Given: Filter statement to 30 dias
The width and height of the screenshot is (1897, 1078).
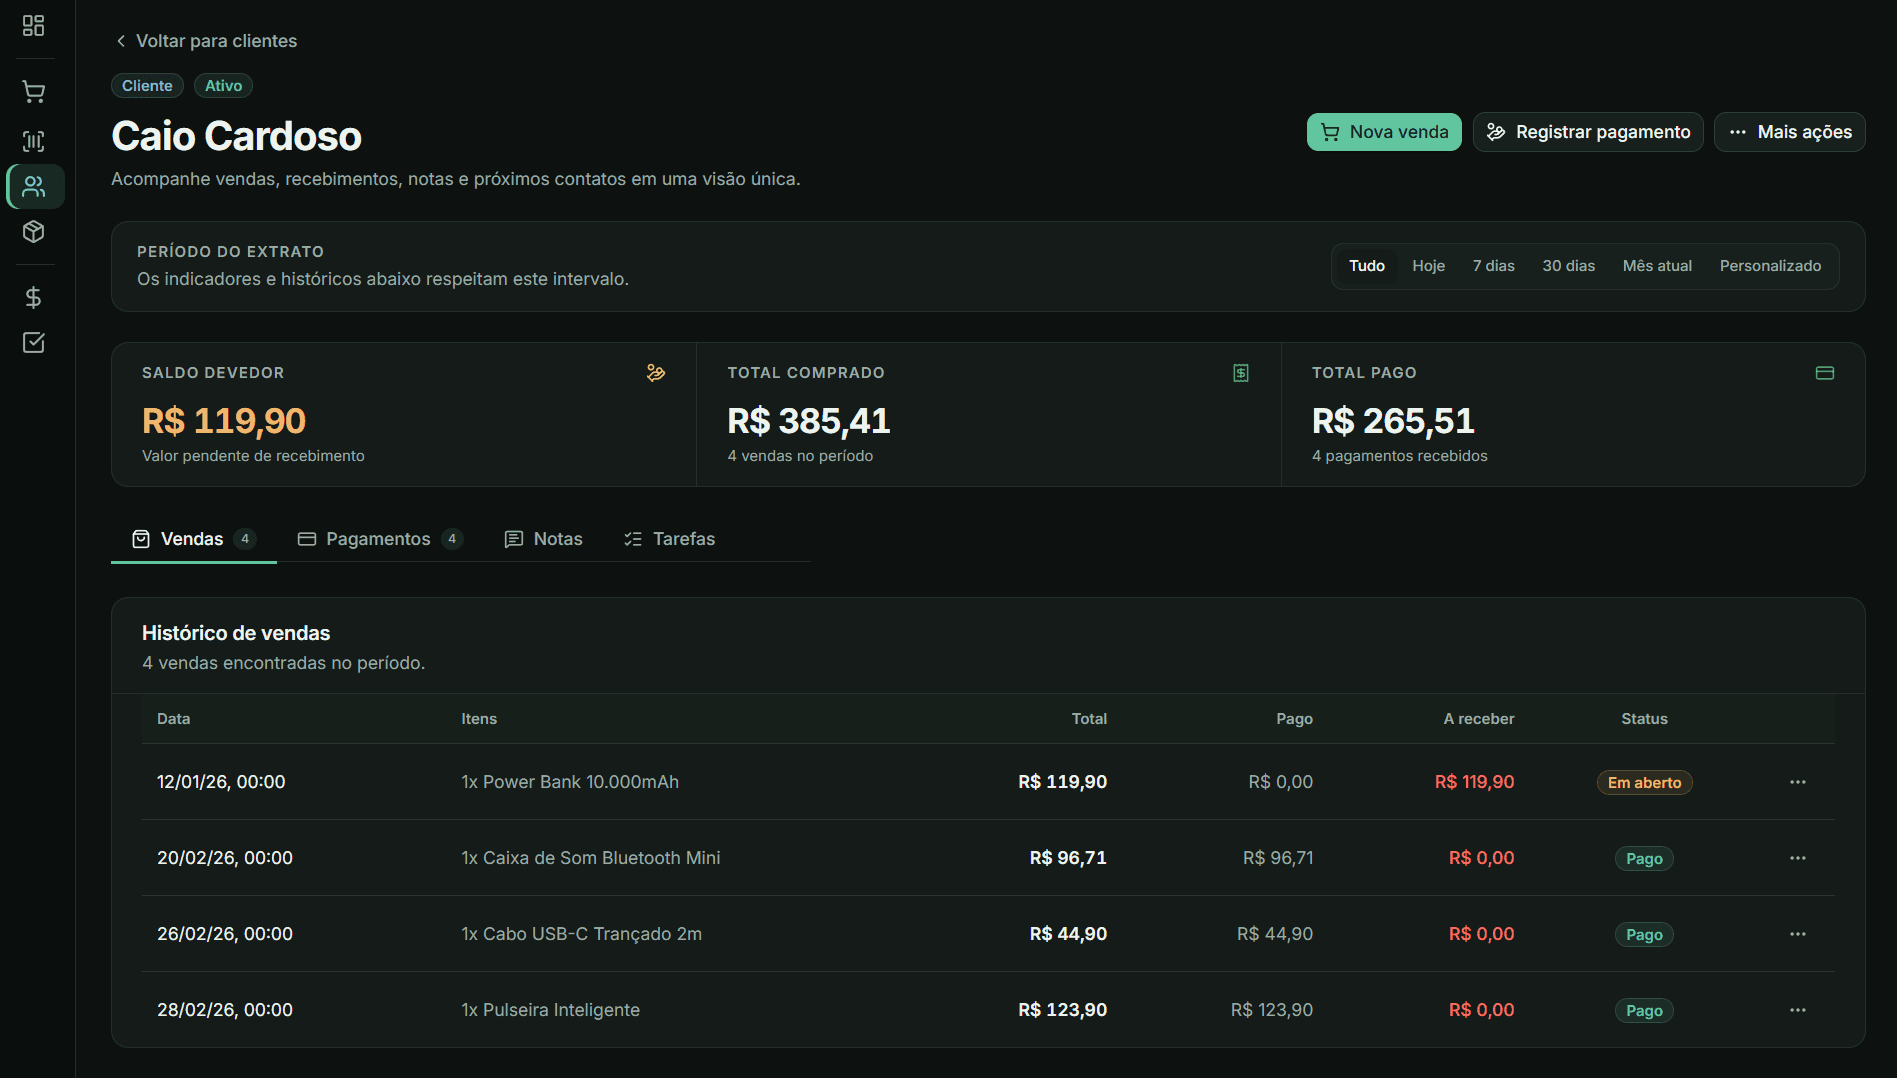Looking at the screenshot, I should pos(1569,266).
